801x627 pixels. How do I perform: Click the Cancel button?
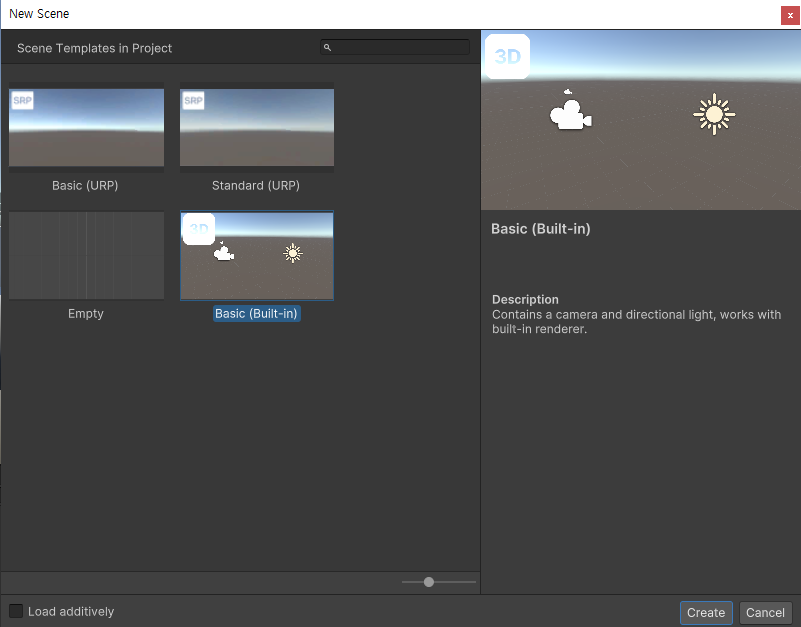pos(765,613)
